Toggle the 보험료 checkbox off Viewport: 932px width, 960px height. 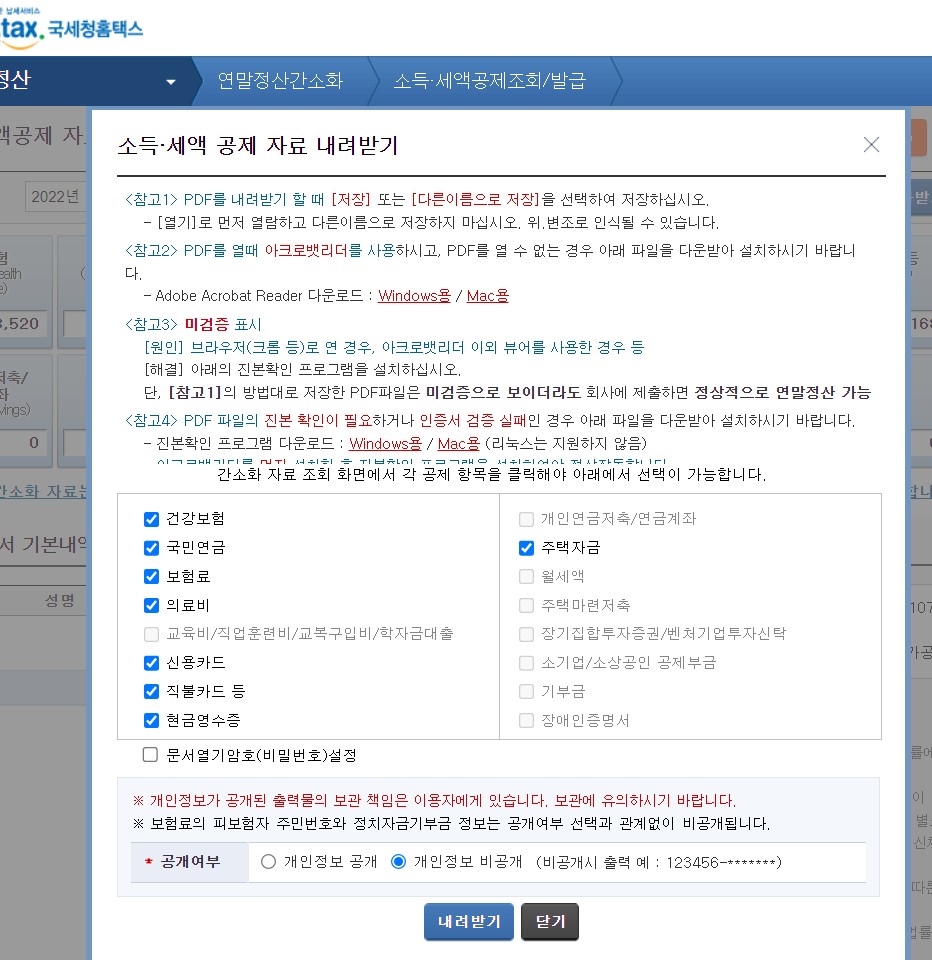151,577
